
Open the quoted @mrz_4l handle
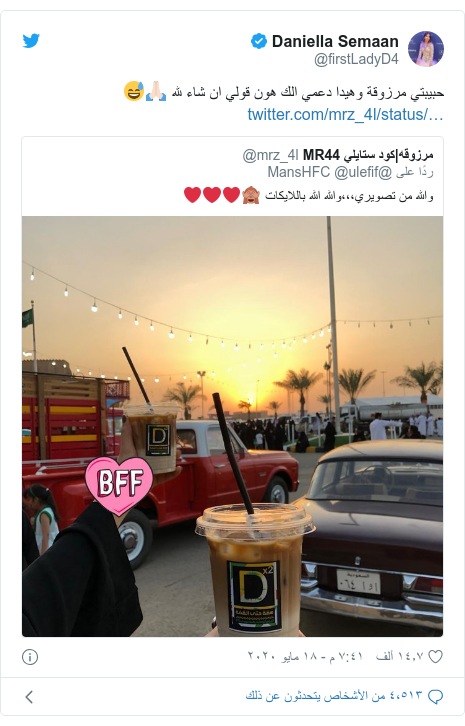coord(270,155)
